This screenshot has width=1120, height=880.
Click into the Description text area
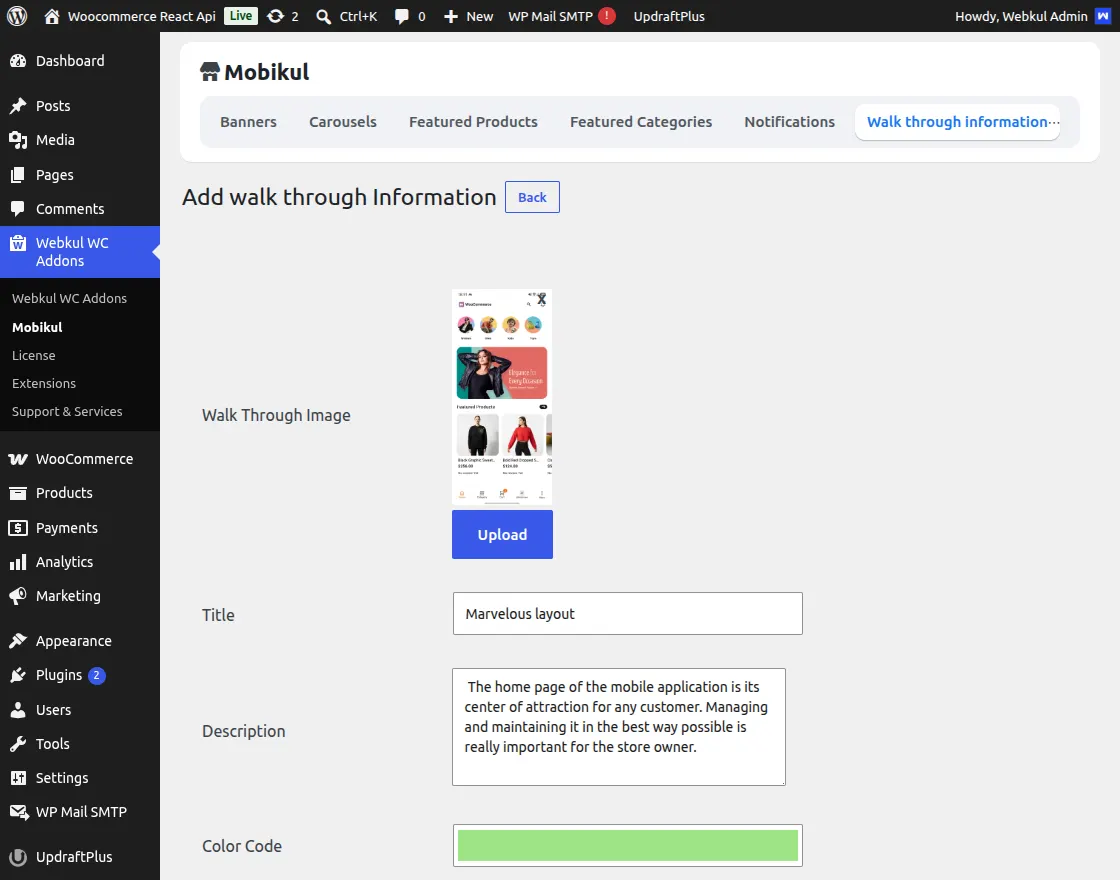point(619,727)
